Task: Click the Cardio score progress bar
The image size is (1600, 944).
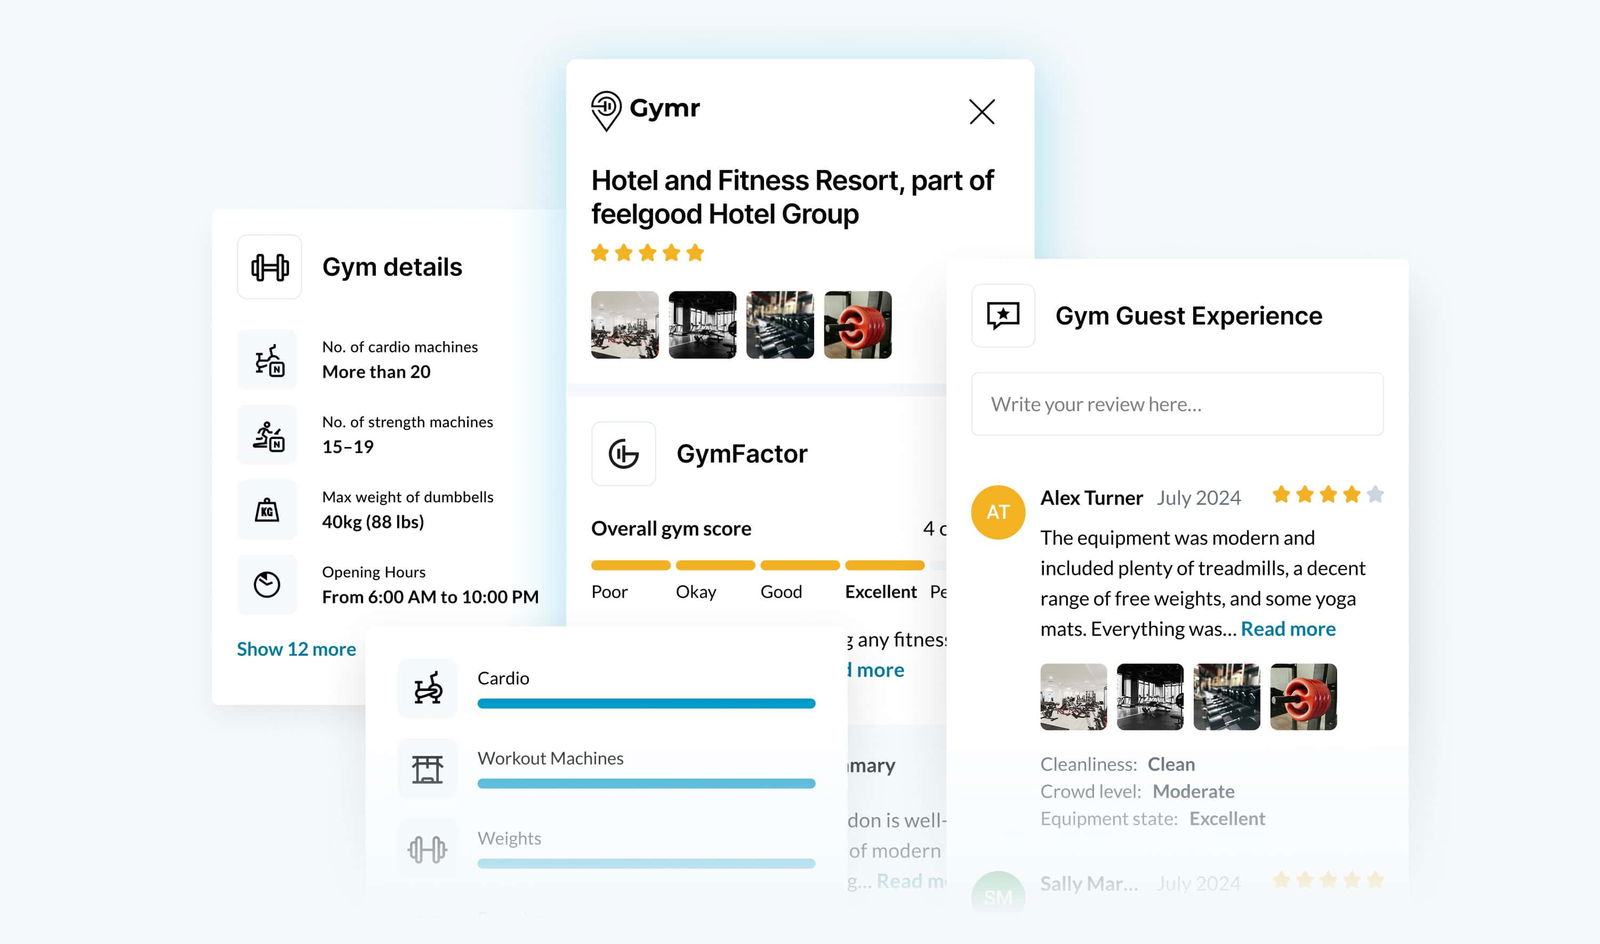Action: pyautogui.click(x=646, y=704)
